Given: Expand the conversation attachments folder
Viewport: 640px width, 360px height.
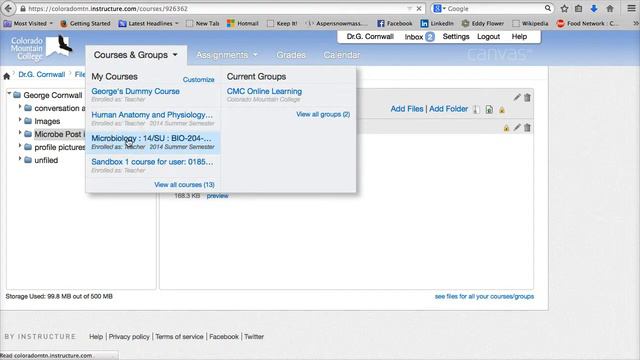Looking at the screenshot, I should pos(20,107).
